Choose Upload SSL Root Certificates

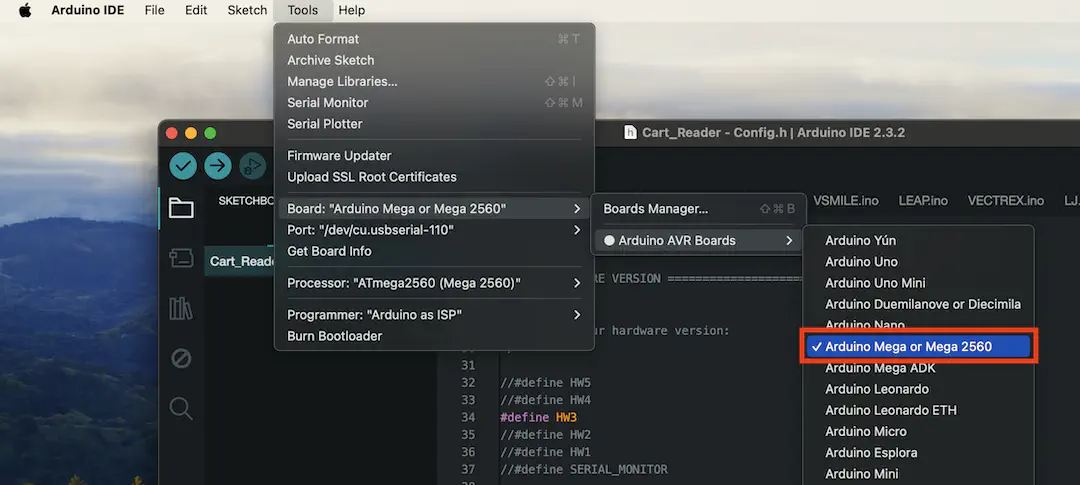point(434,177)
